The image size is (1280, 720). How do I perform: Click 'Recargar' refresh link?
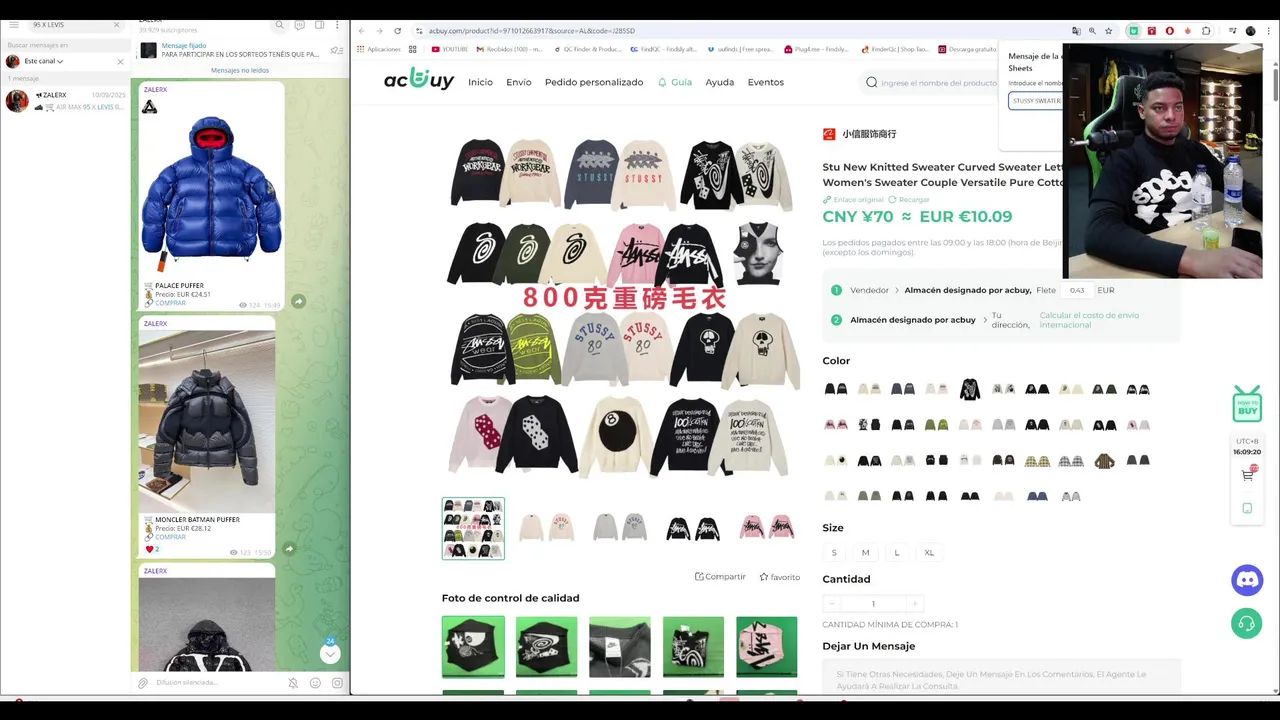tap(908, 200)
